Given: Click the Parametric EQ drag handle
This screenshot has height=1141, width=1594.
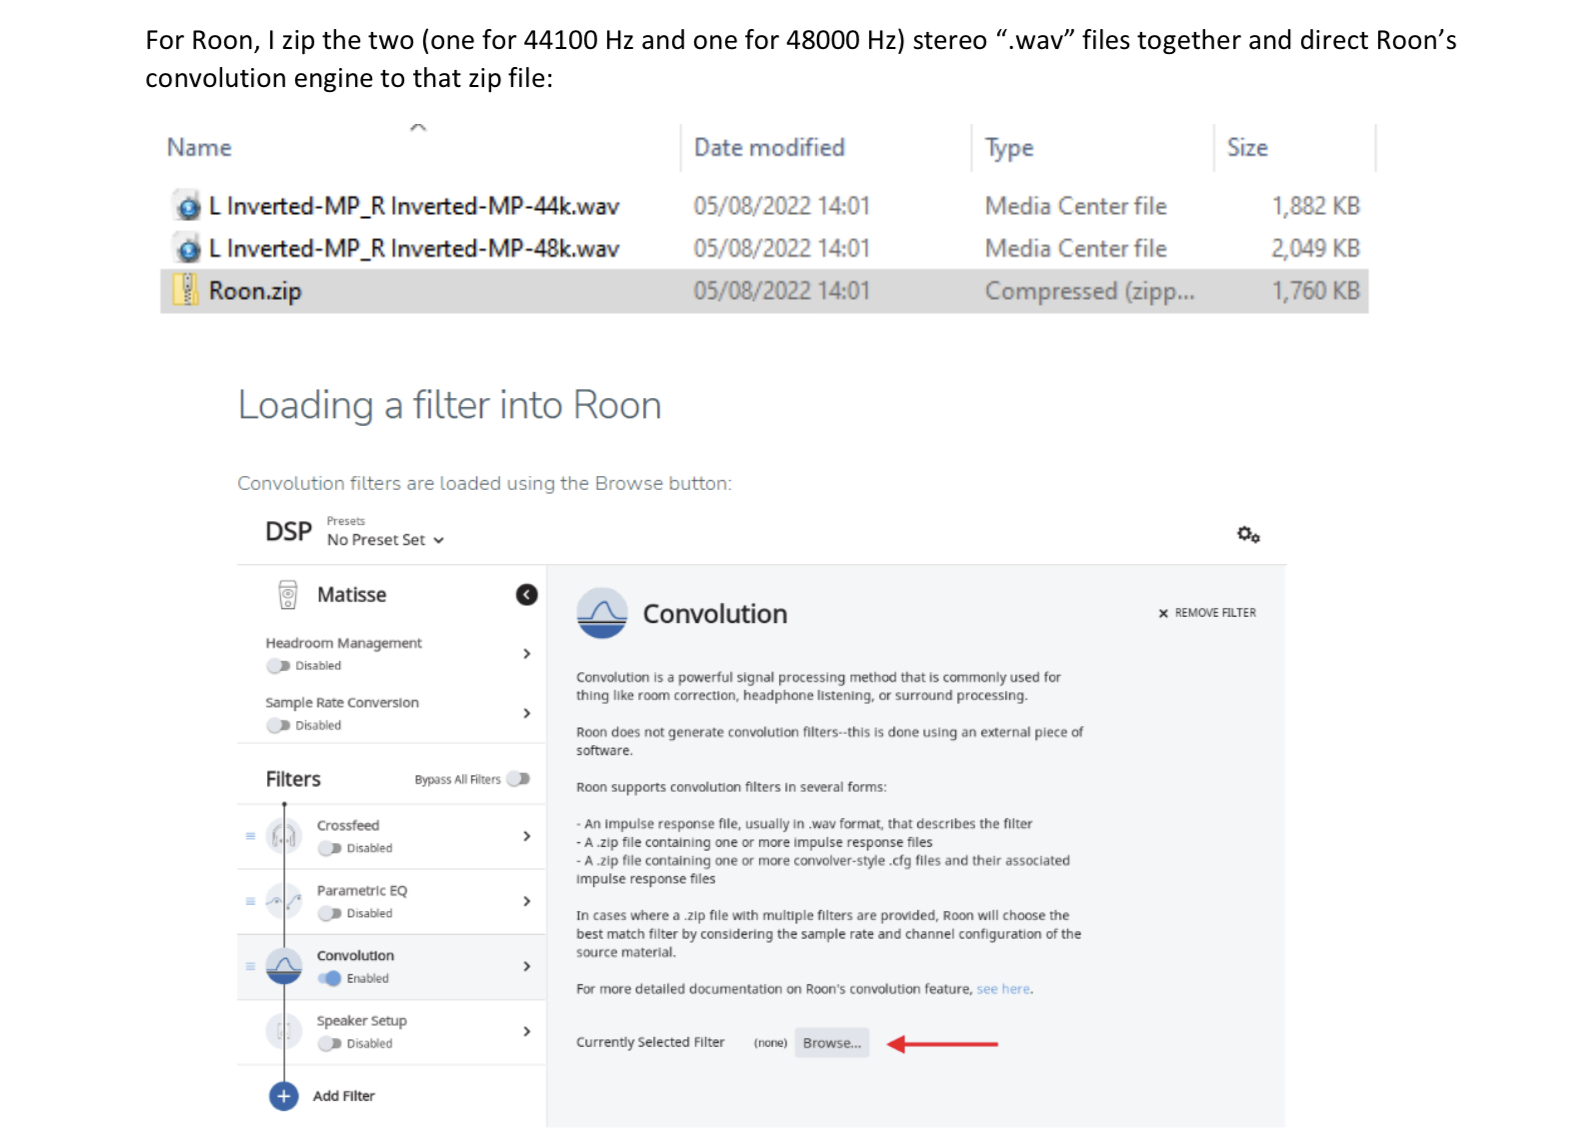Looking at the screenshot, I should point(250,901).
